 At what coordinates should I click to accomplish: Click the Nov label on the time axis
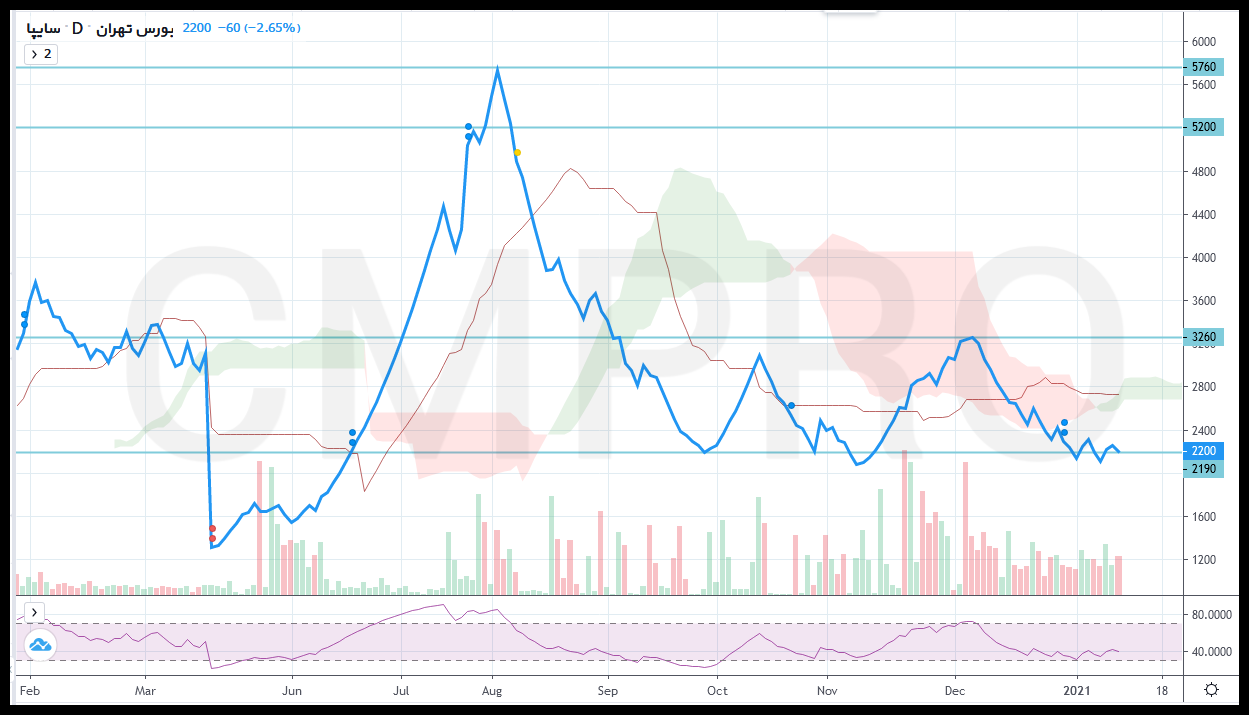[x=827, y=690]
